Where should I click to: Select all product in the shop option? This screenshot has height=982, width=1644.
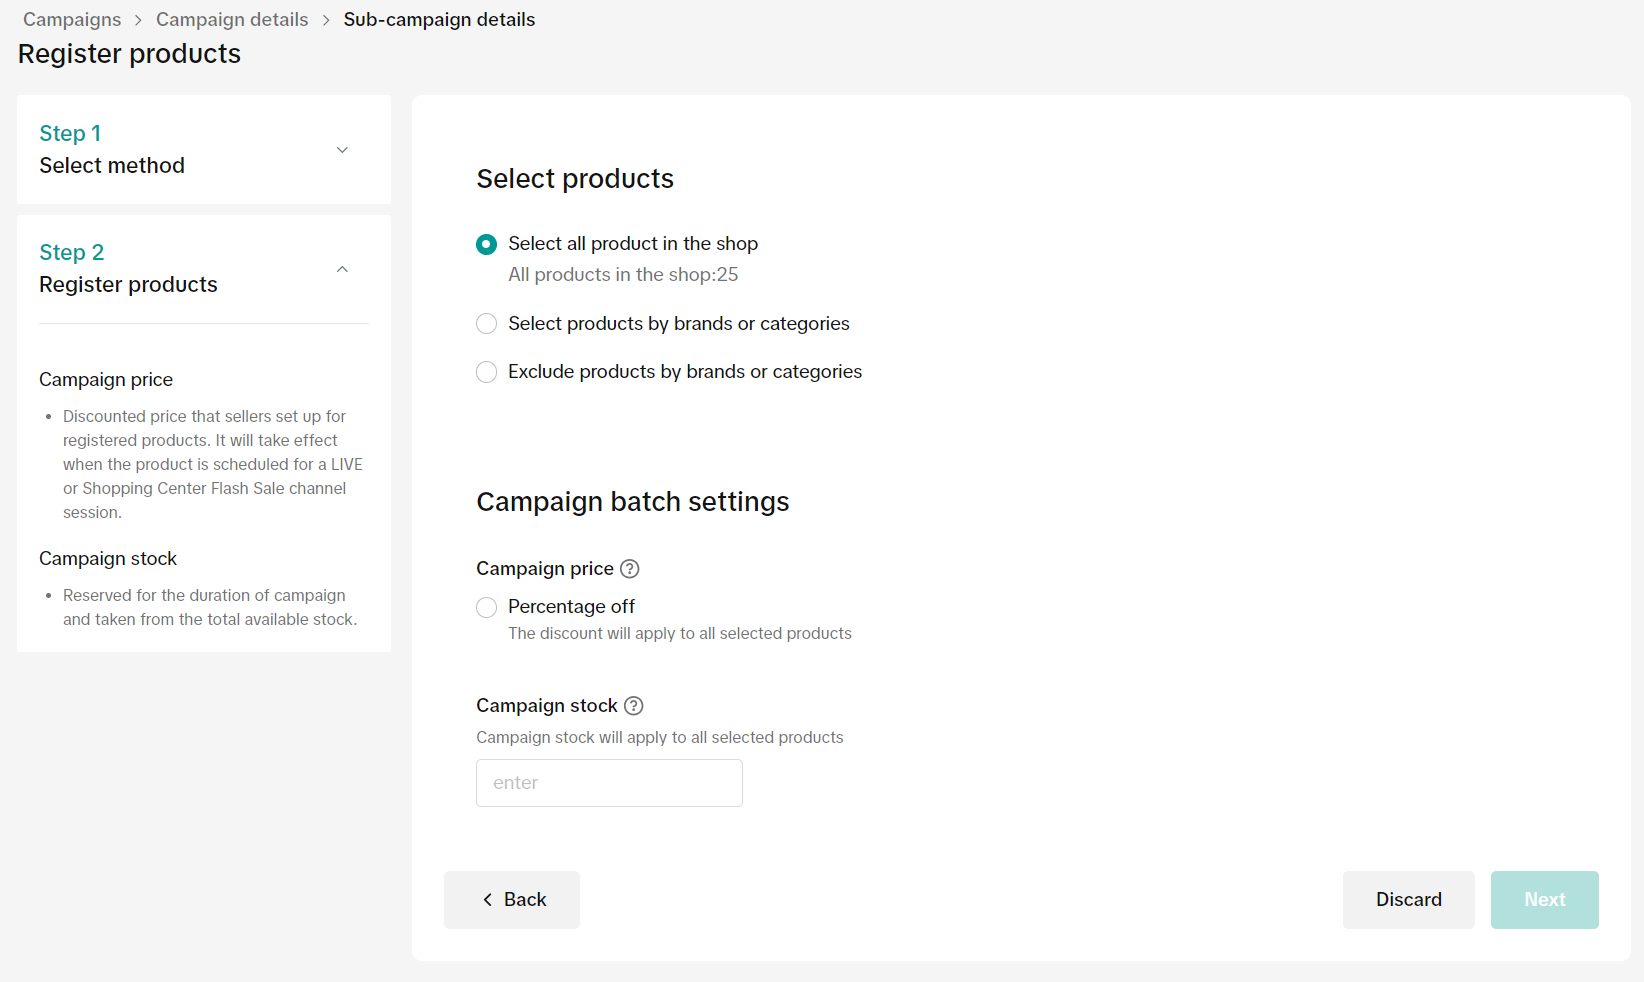coord(486,244)
